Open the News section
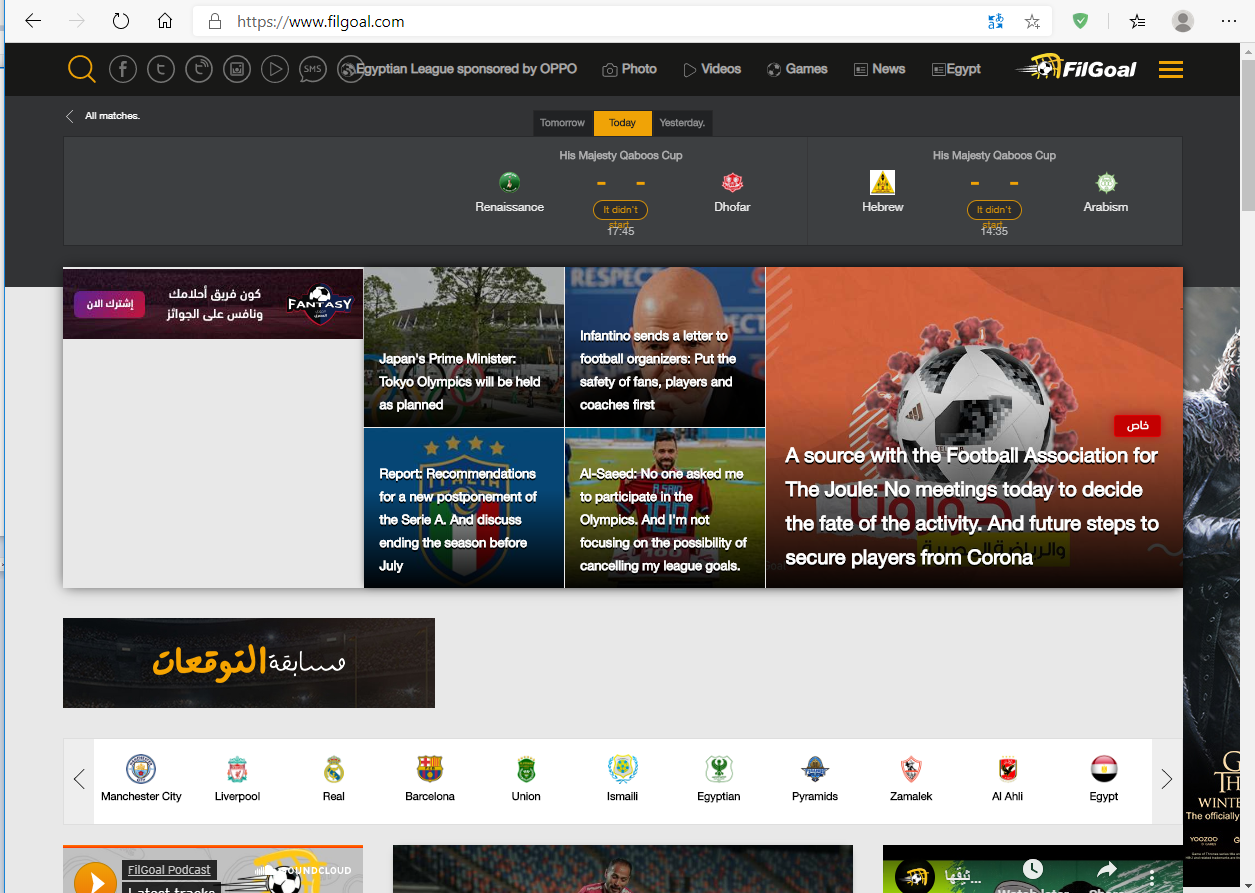This screenshot has height=893, width=1255. point(879,69)
